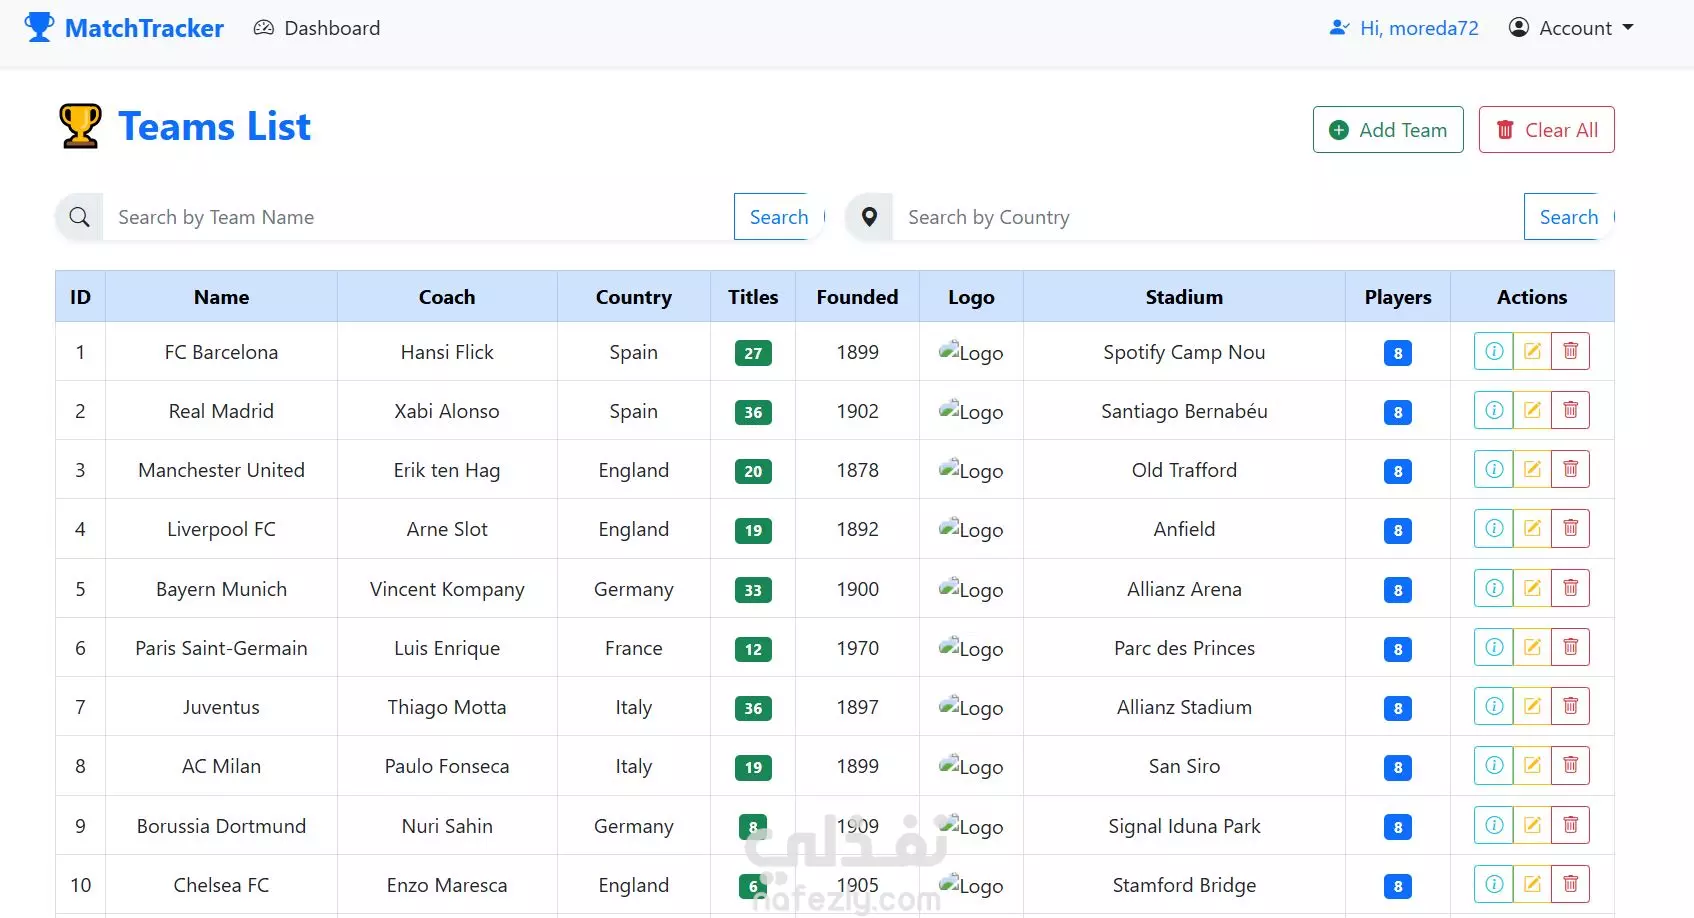Click the MatchTracker brand logo
This screenshot has width=1694, height=918.
tap(124, 28)
